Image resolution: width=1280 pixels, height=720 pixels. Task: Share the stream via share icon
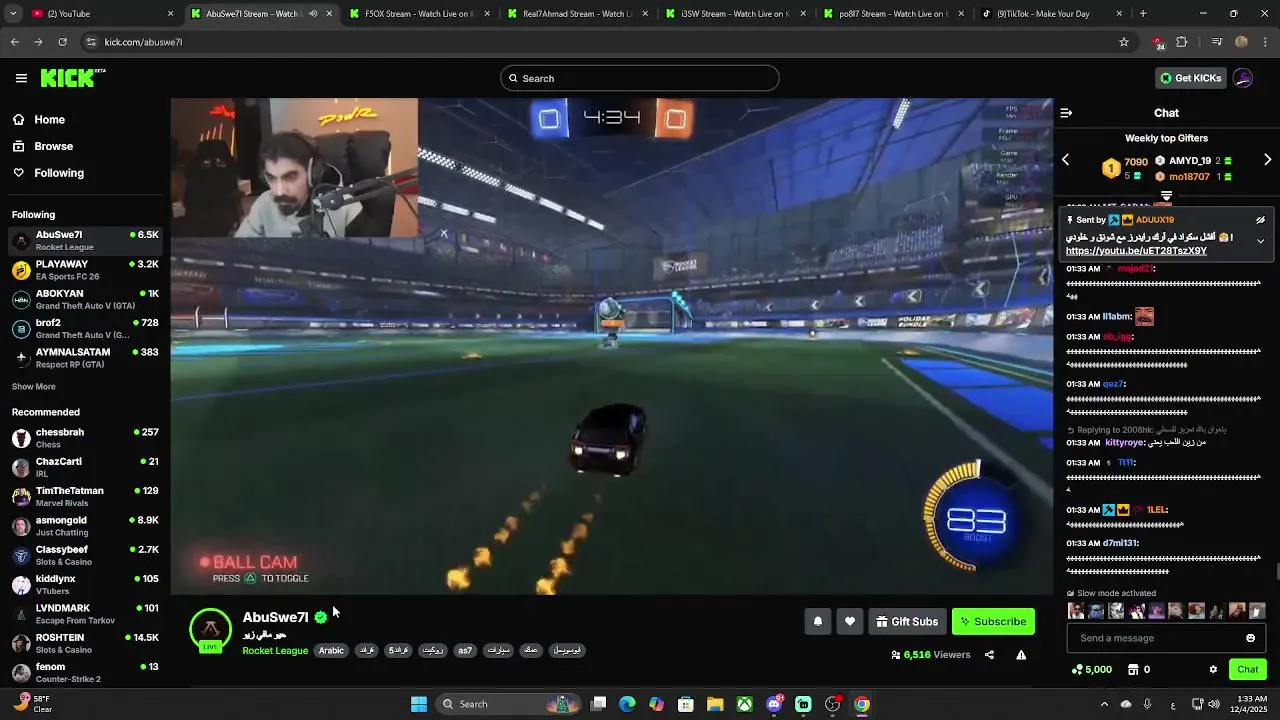[989, 655]
